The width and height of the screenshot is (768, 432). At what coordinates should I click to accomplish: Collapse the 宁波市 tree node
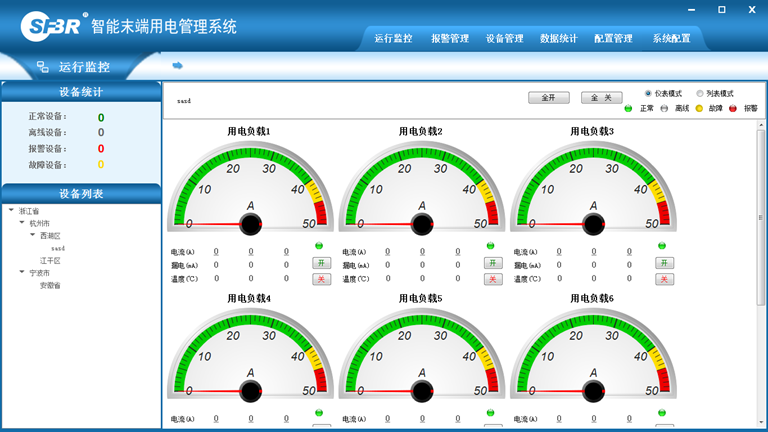pos(20,272)
